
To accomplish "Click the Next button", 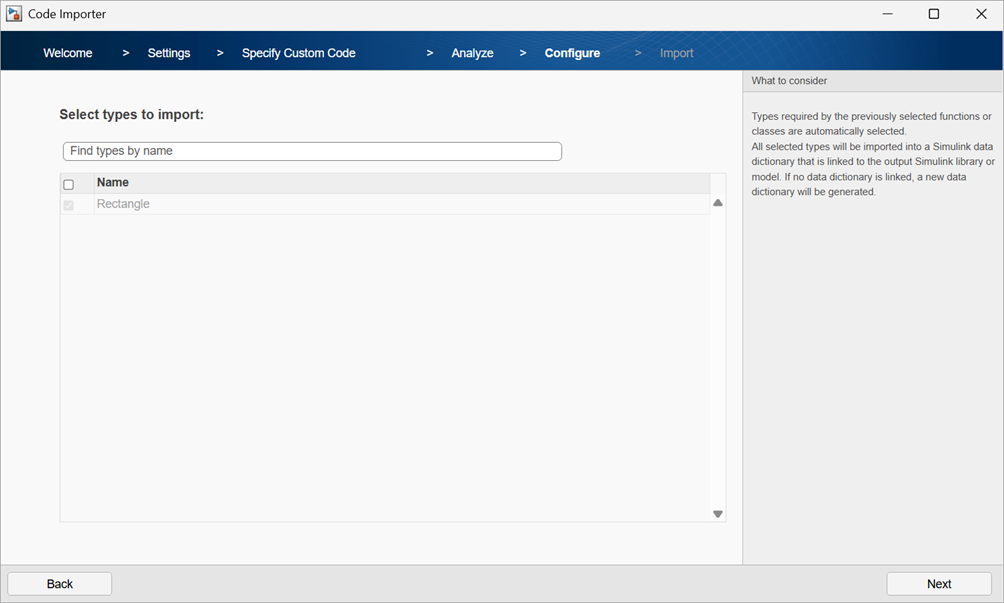I will [938, 583].
